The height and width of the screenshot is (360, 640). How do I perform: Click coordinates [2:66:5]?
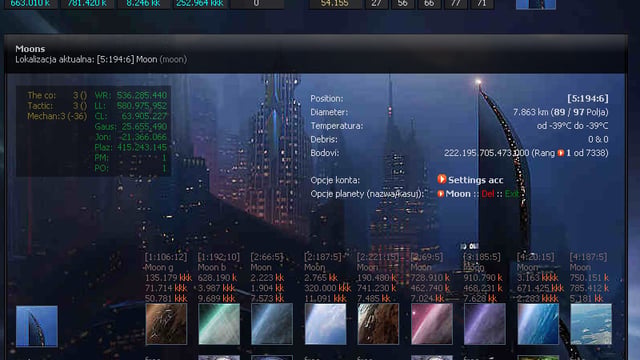267,257
